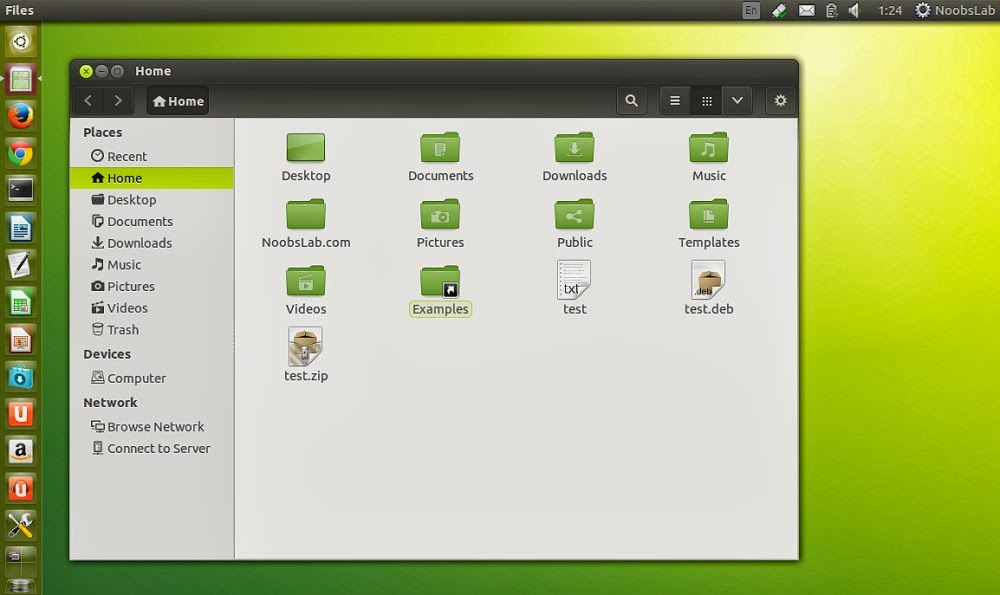Screen dimensions: 1000x595
Task: Select Recent in the sidebar
Action: [151, 156]
